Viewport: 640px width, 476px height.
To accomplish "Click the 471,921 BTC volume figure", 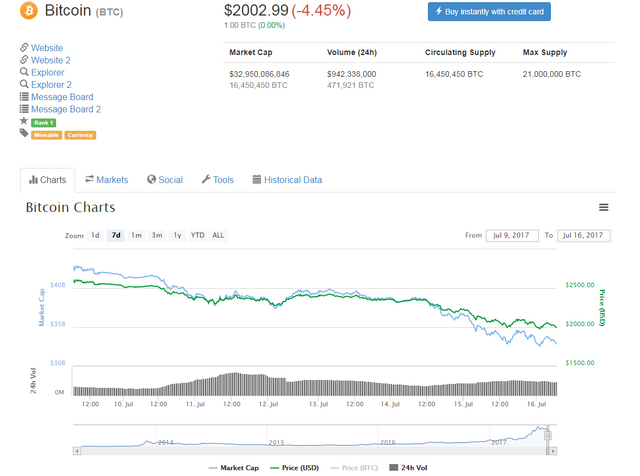I will [x=351, y=85].
